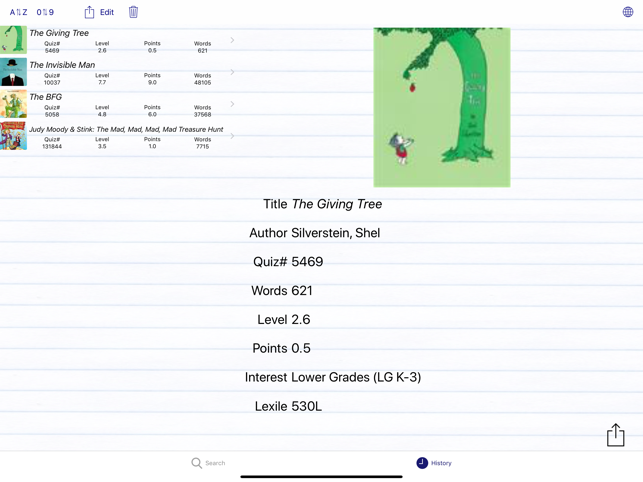Tap the detail line 'Level 2.6'
The width and height of the screenshot is (643, 482).
[284, 320]
